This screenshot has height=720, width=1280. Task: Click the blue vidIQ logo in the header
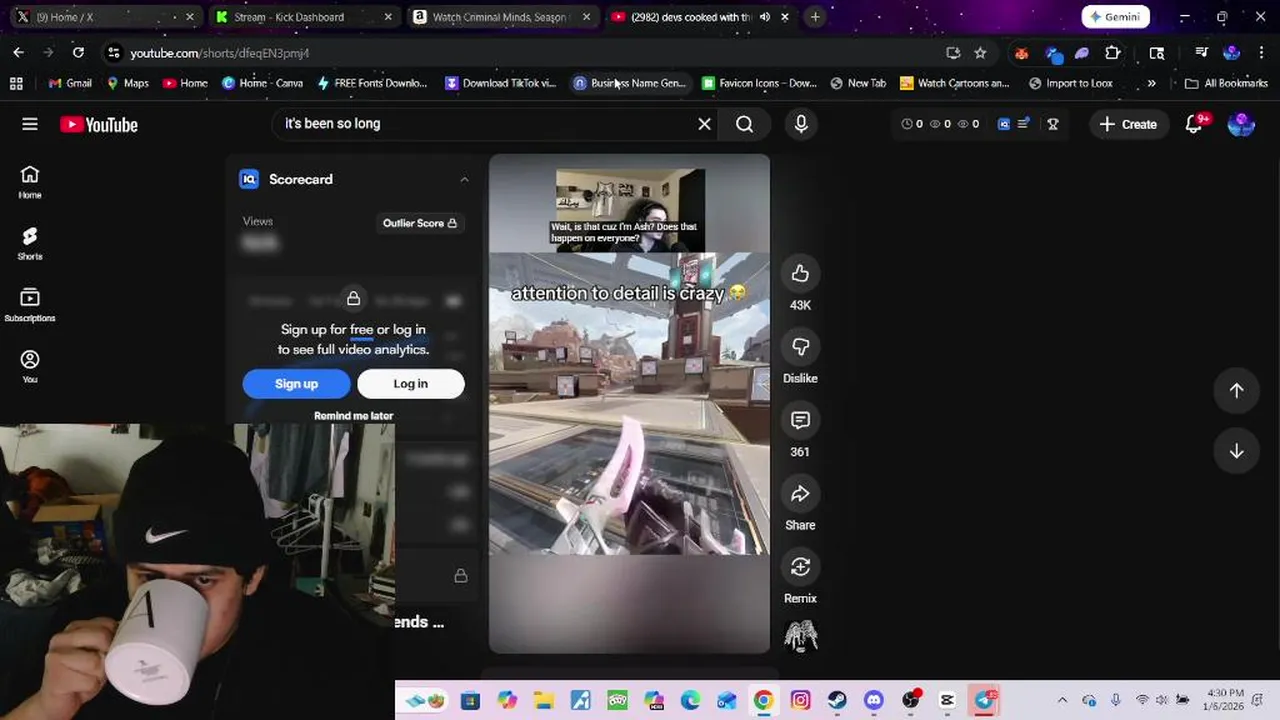[1004, 124]
